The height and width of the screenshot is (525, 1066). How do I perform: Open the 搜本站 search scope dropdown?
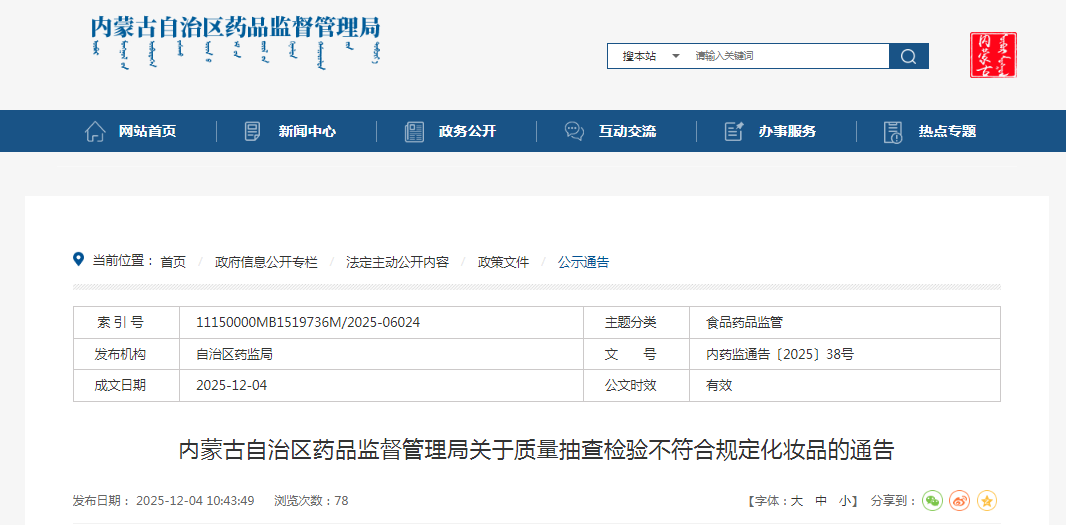pyautogui.click(x=650, y=56)
